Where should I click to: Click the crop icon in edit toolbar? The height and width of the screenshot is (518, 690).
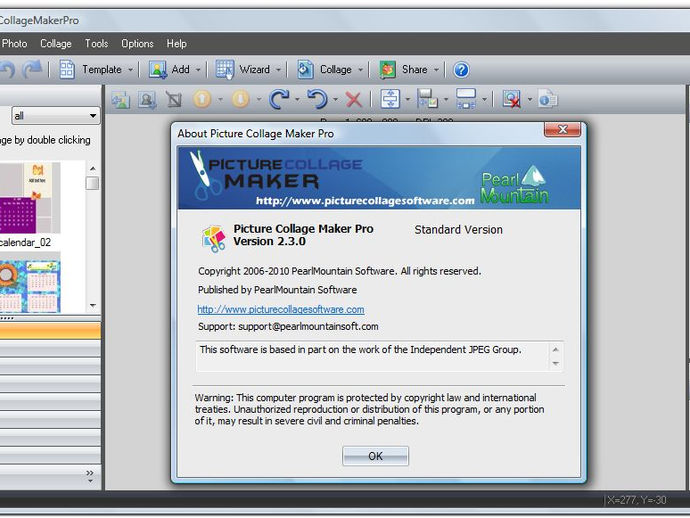coord(174,99)
